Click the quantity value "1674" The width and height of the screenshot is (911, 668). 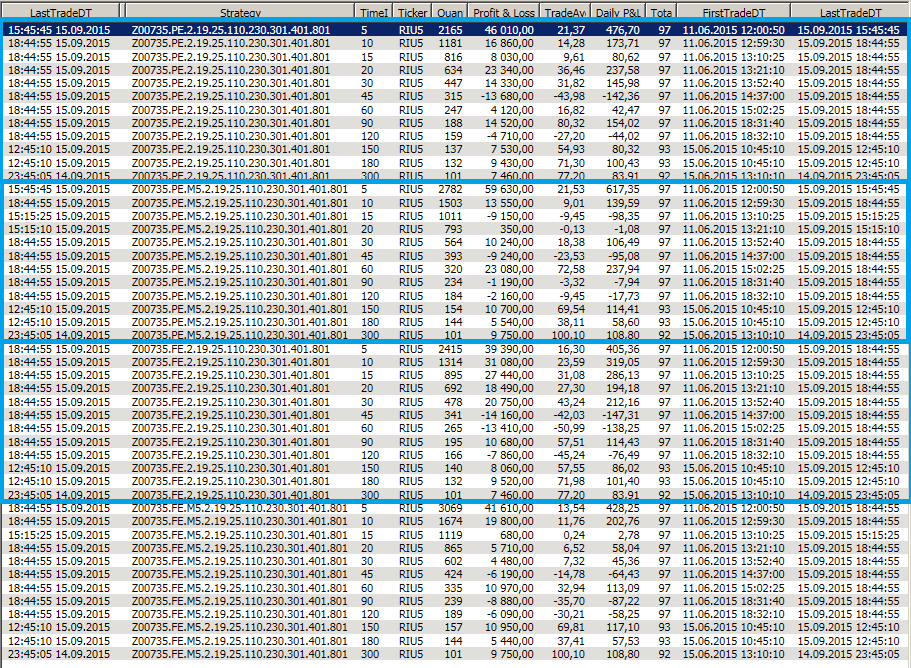tap(450, 521)
